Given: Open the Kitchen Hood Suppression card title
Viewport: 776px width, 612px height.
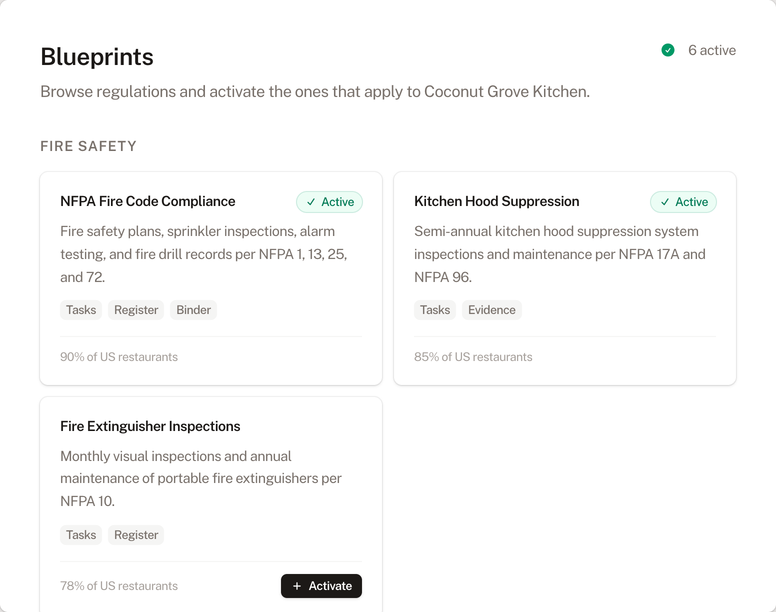Looking at the screenshot, I should click(x=496, y=202).
